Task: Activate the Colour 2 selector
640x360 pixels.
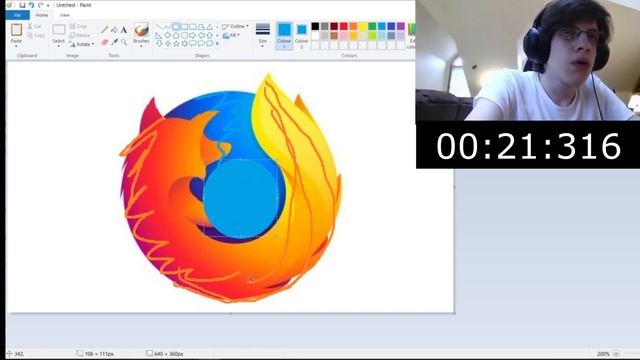Action: (302, 36)
